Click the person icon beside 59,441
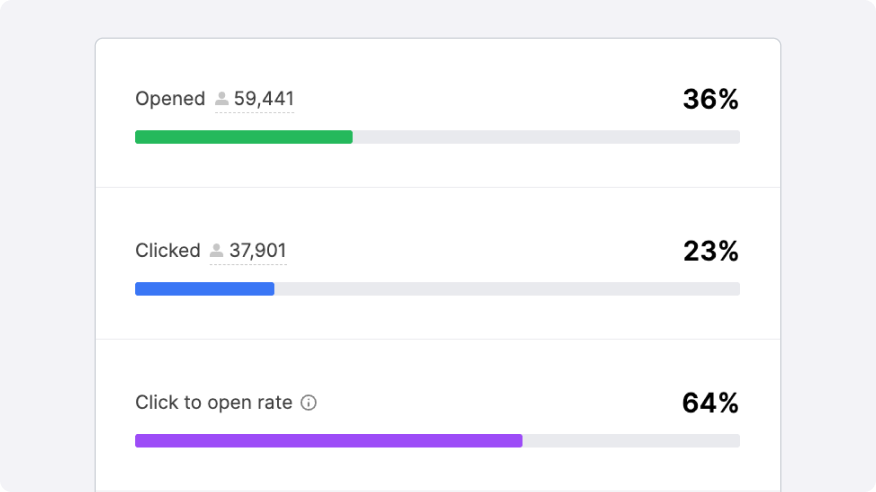876x492 pixels. pos(222,99)
